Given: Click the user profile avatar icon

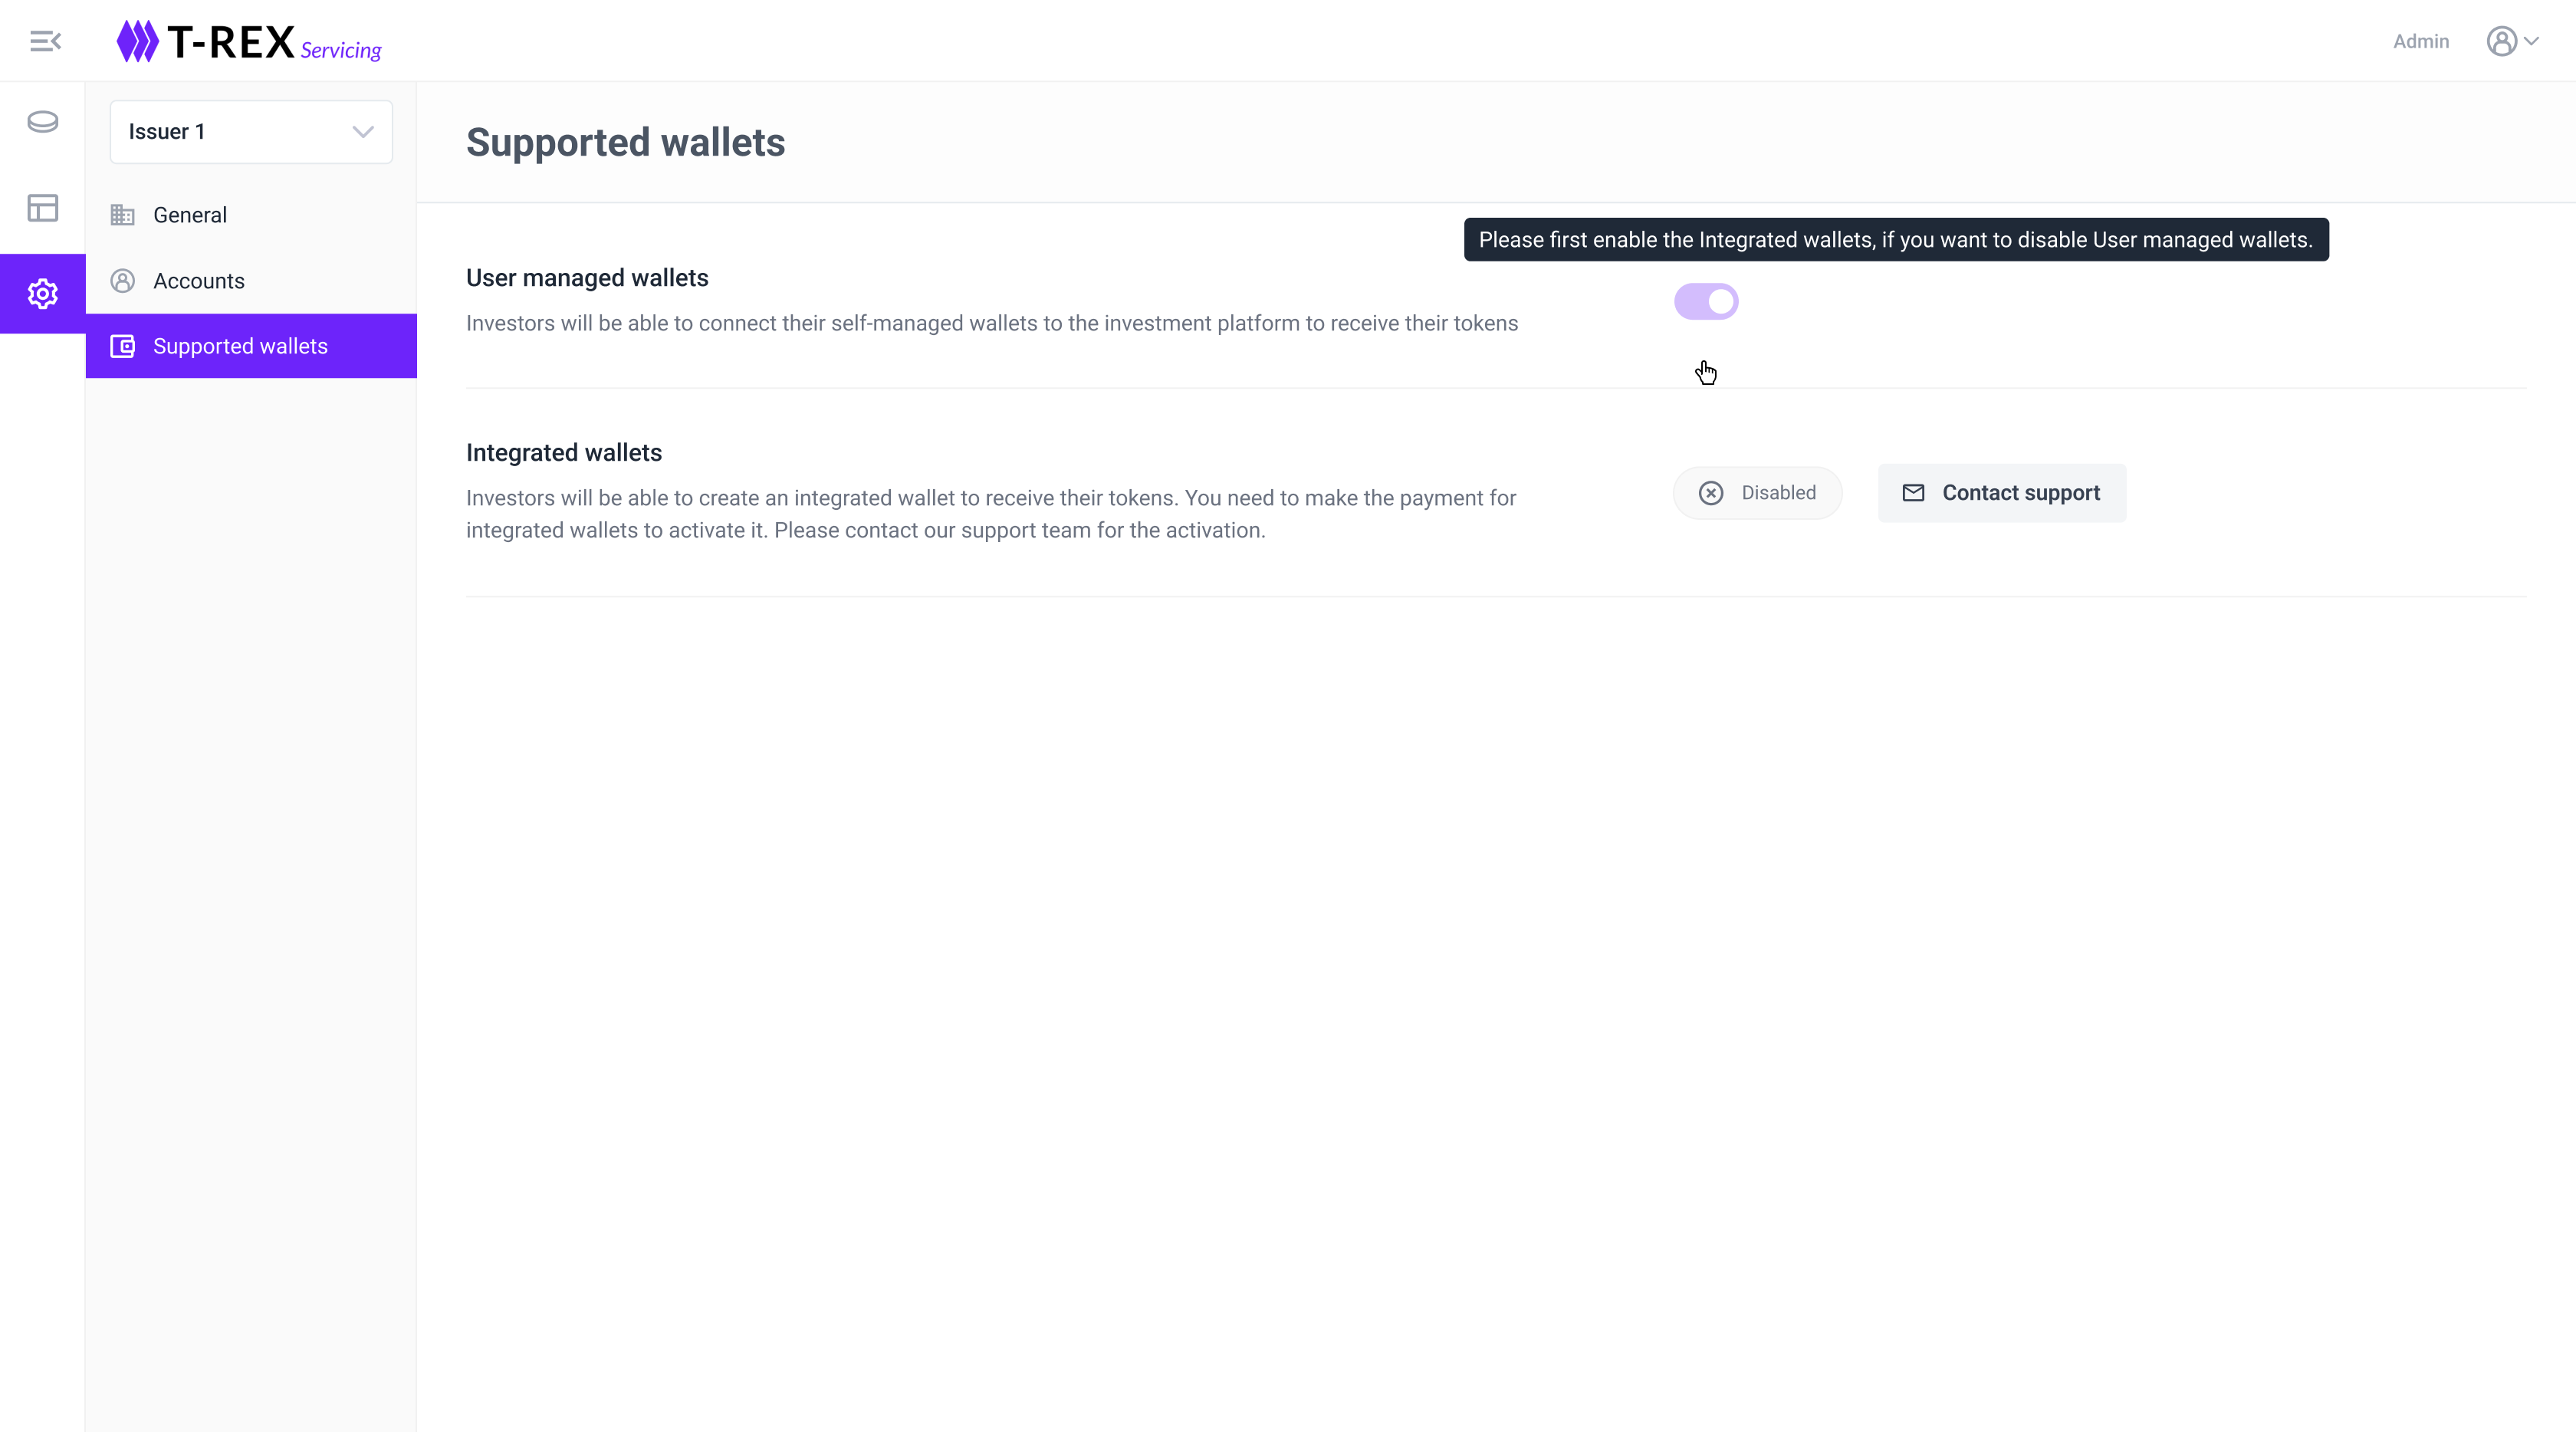Looking at the screenshot, I should pos(2501,41).
